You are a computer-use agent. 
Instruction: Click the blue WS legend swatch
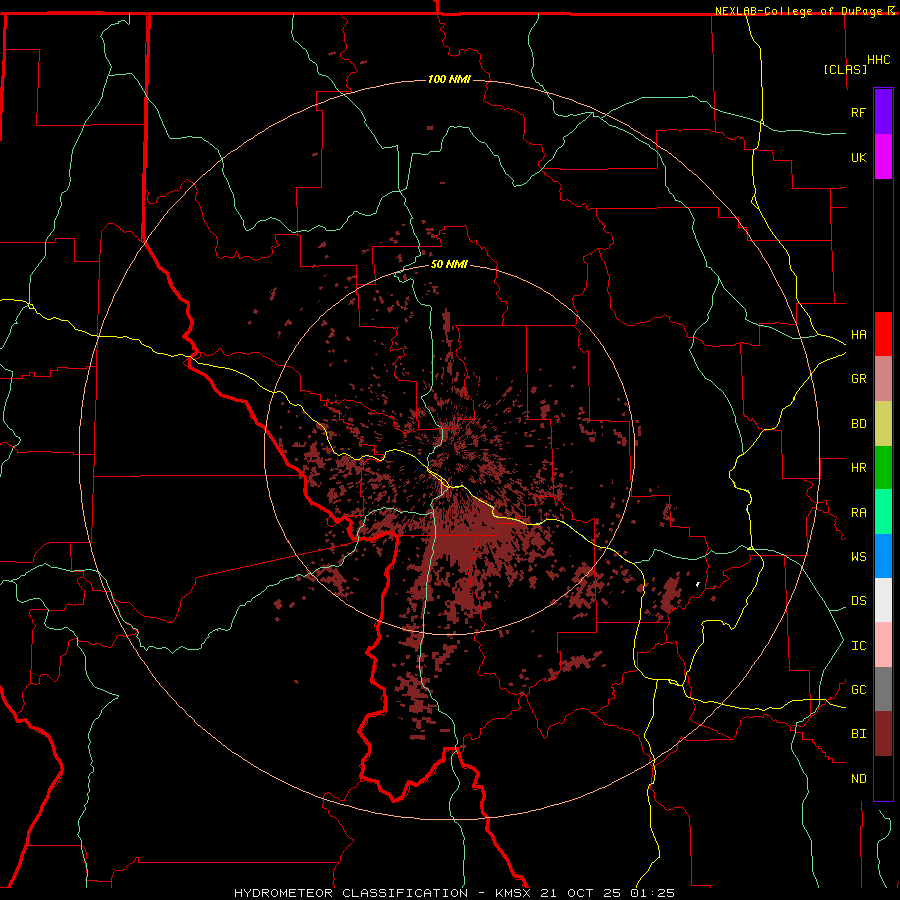883,556
